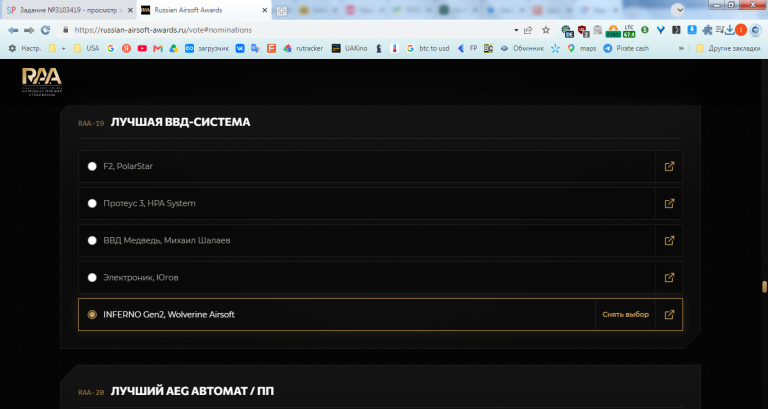Reload the page with the refresh icon

point(45,30)
